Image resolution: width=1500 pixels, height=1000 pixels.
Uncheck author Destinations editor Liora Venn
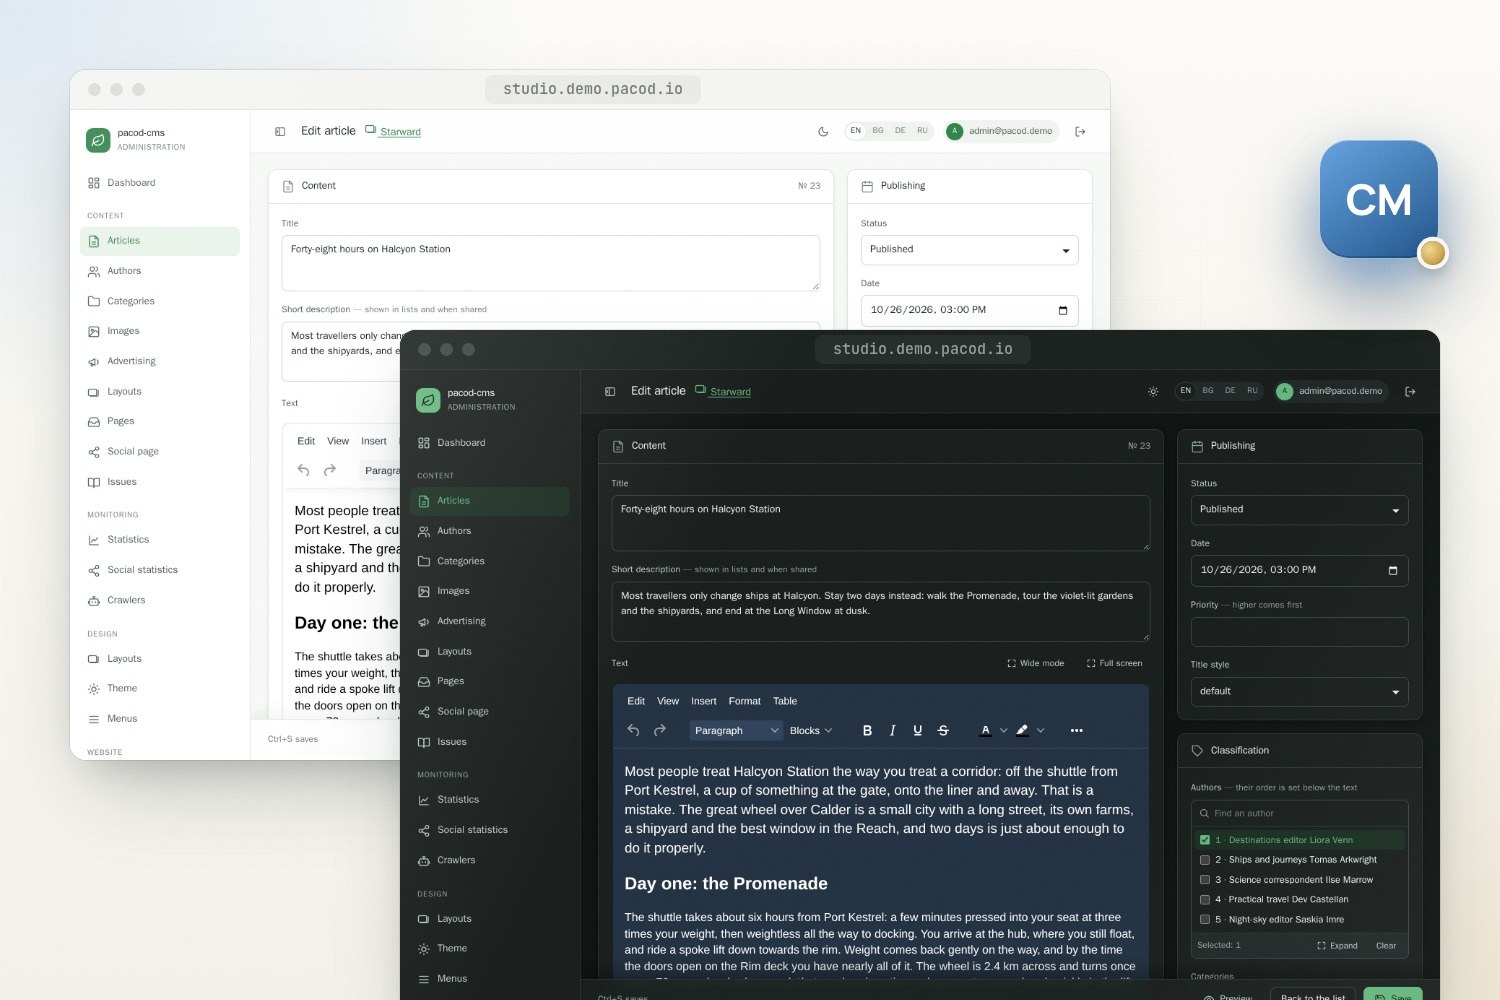click(1205, 840)
